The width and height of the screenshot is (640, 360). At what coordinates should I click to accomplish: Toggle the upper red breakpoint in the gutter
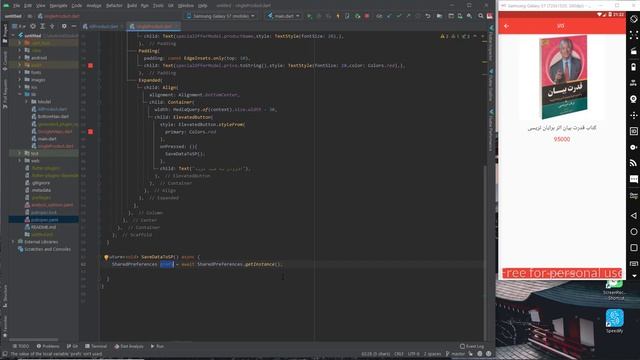pyautogui.click(x=90, y=65)
